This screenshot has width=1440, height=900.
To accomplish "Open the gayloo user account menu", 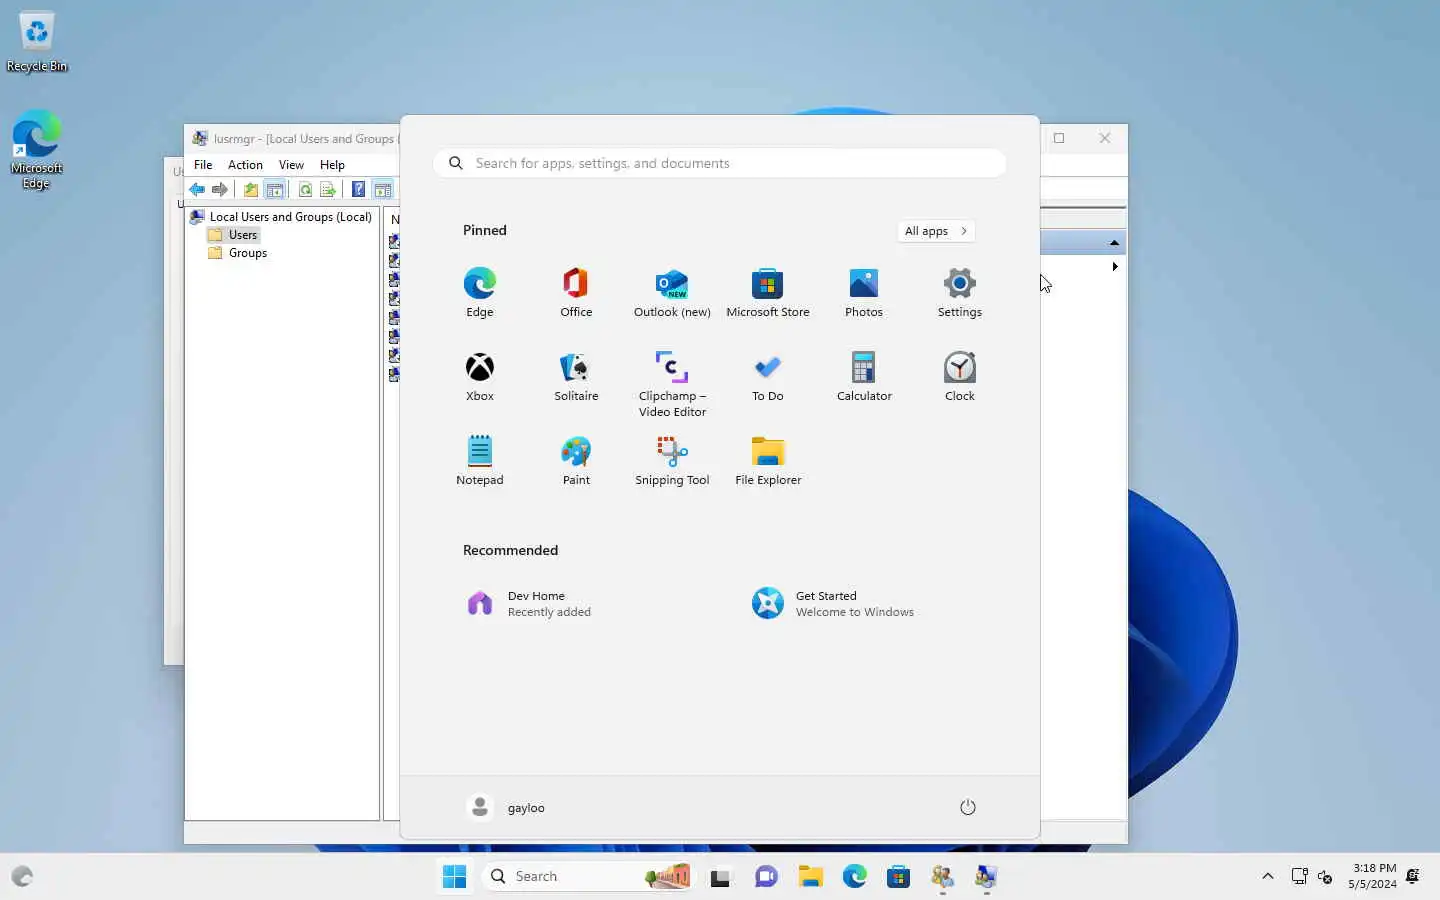I will 507,807.
